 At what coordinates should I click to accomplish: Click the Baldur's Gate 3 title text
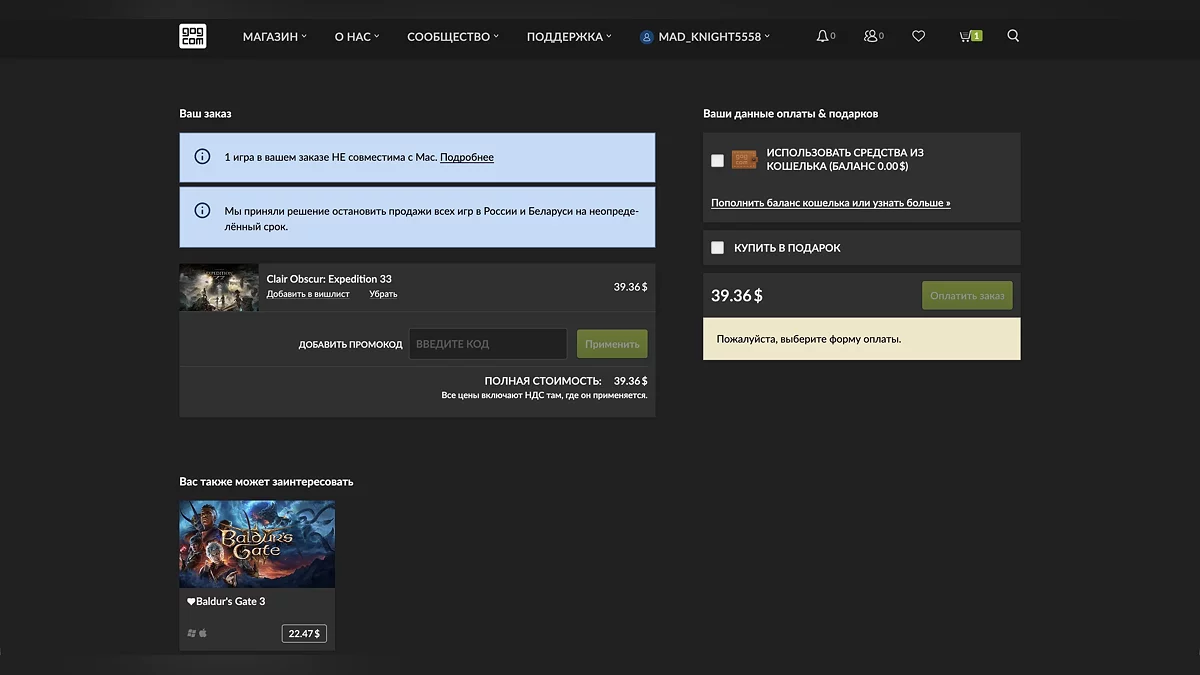(231, 602)
